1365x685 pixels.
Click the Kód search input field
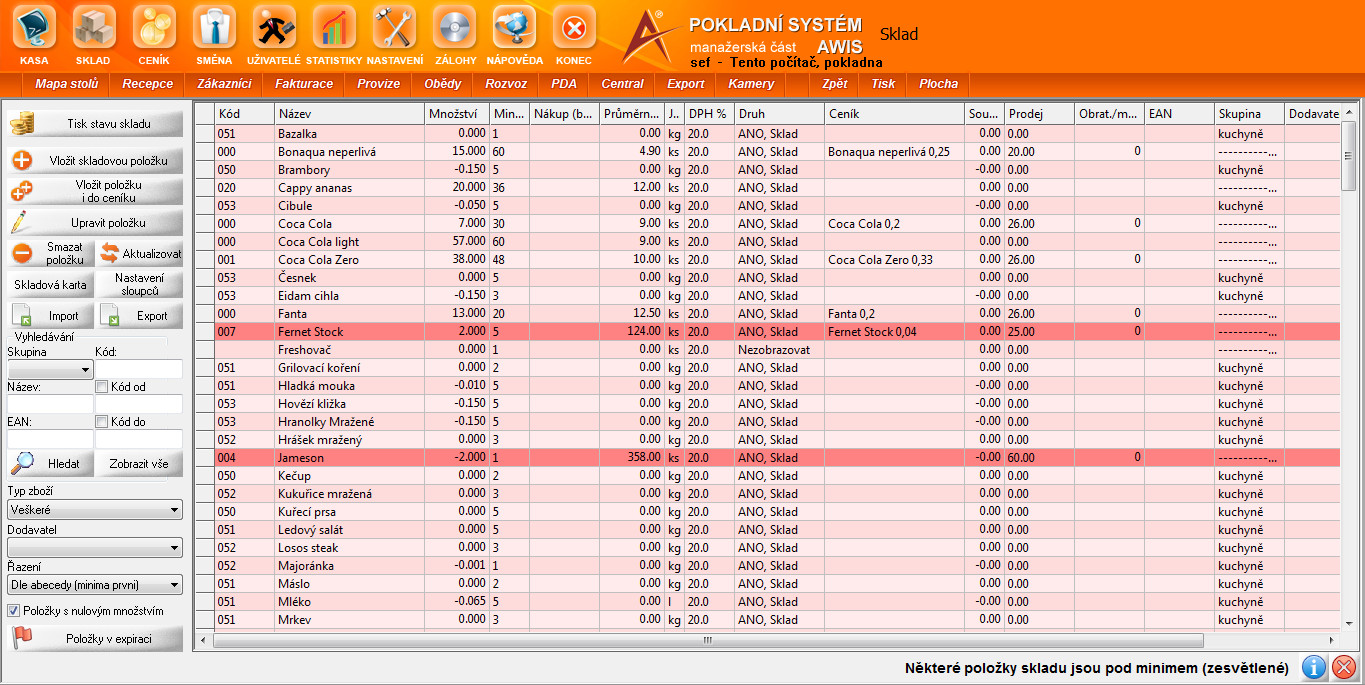(139, 369)
